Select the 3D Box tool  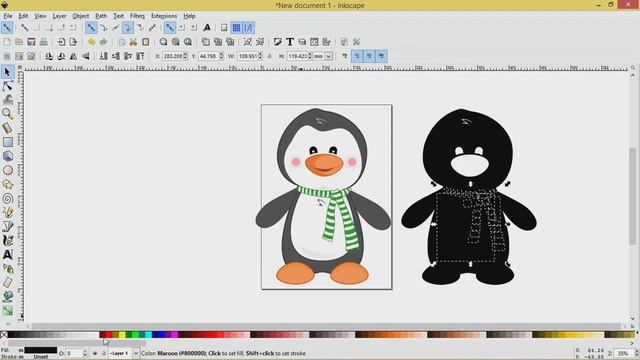(x=7, y=156)
